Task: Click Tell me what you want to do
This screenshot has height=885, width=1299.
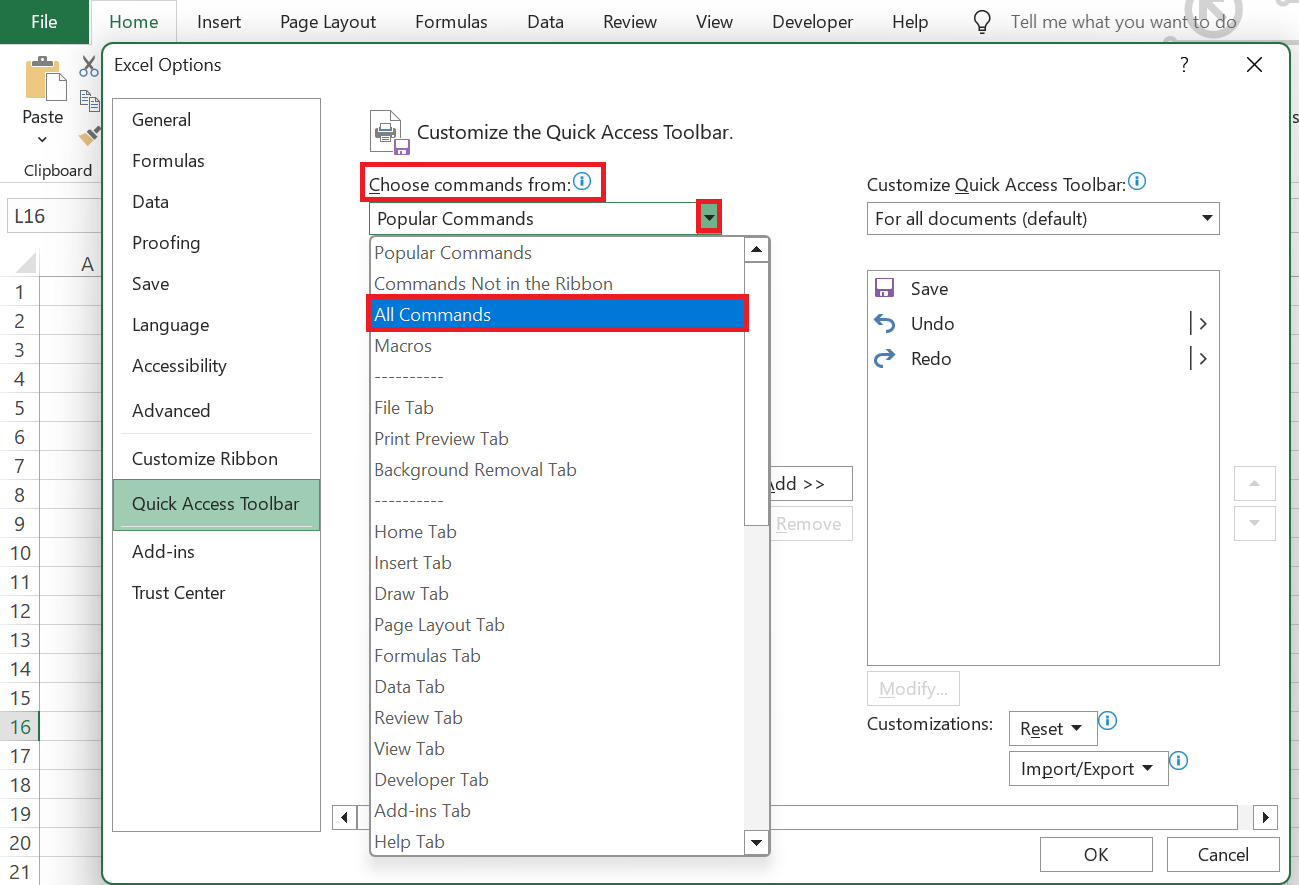Action: pos(1123,21)
